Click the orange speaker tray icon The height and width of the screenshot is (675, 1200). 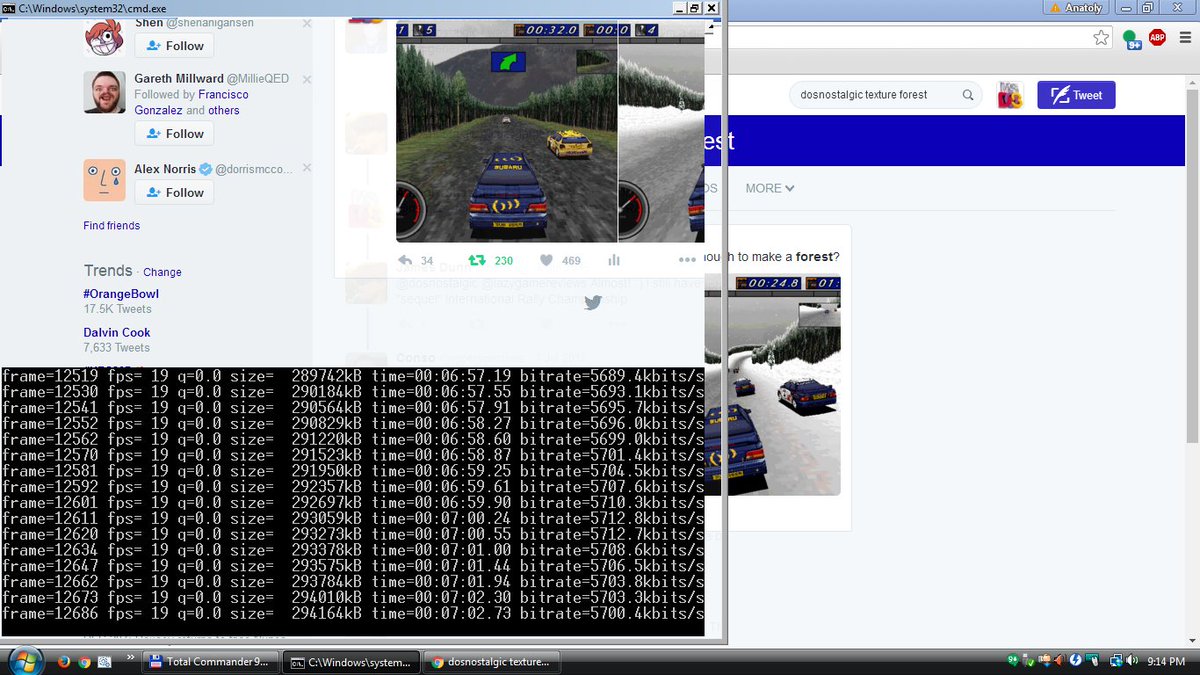coord(1060,661)
